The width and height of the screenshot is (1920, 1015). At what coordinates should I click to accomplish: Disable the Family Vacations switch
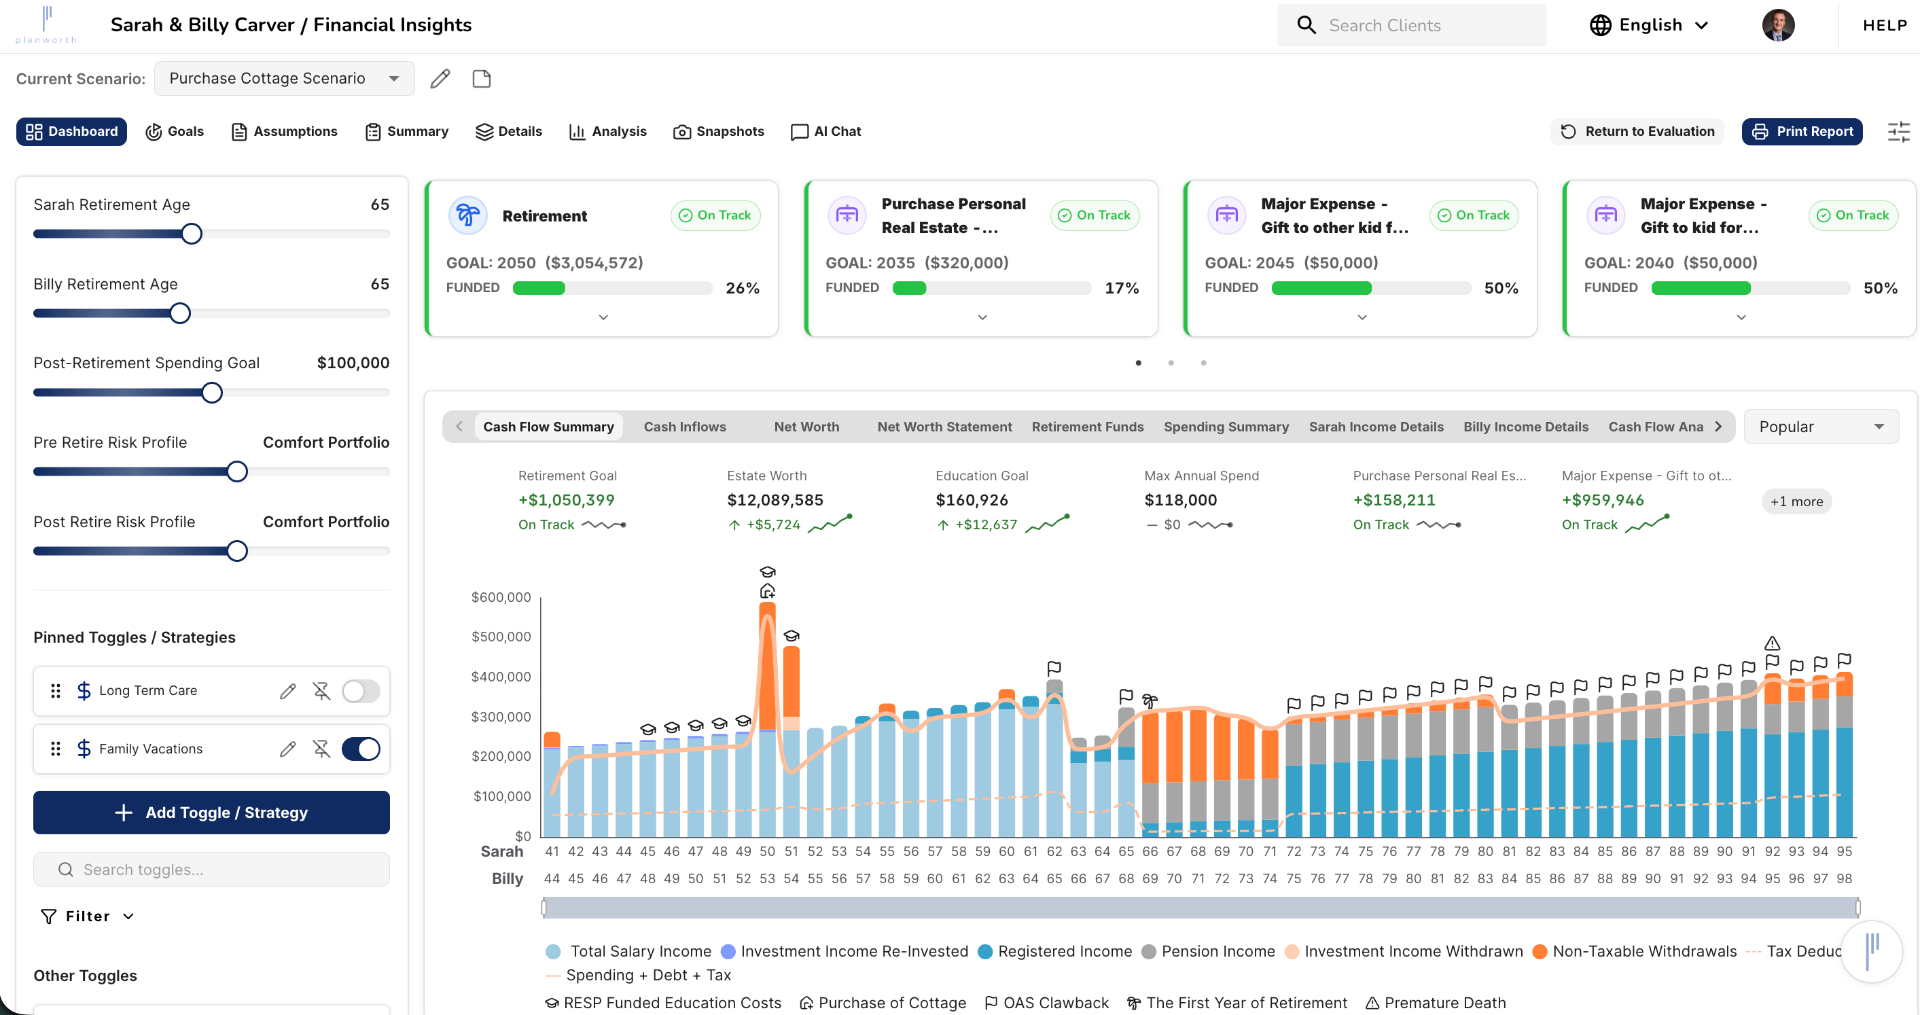coord(361,749)
